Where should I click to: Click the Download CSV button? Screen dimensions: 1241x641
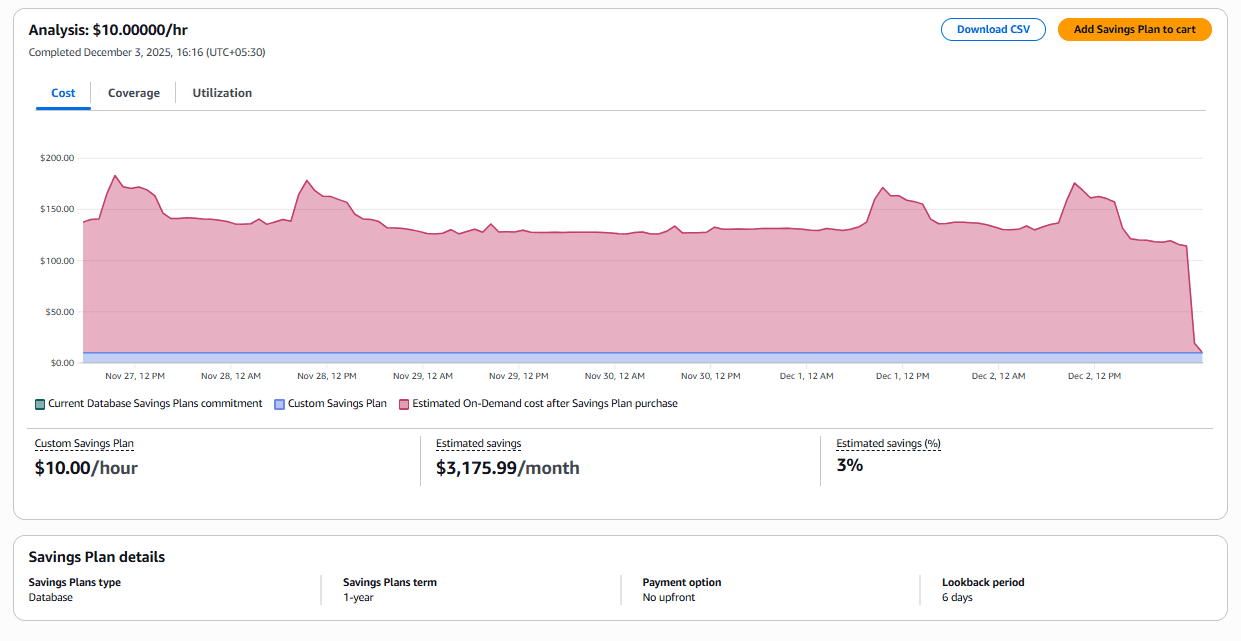click(993, 29)
